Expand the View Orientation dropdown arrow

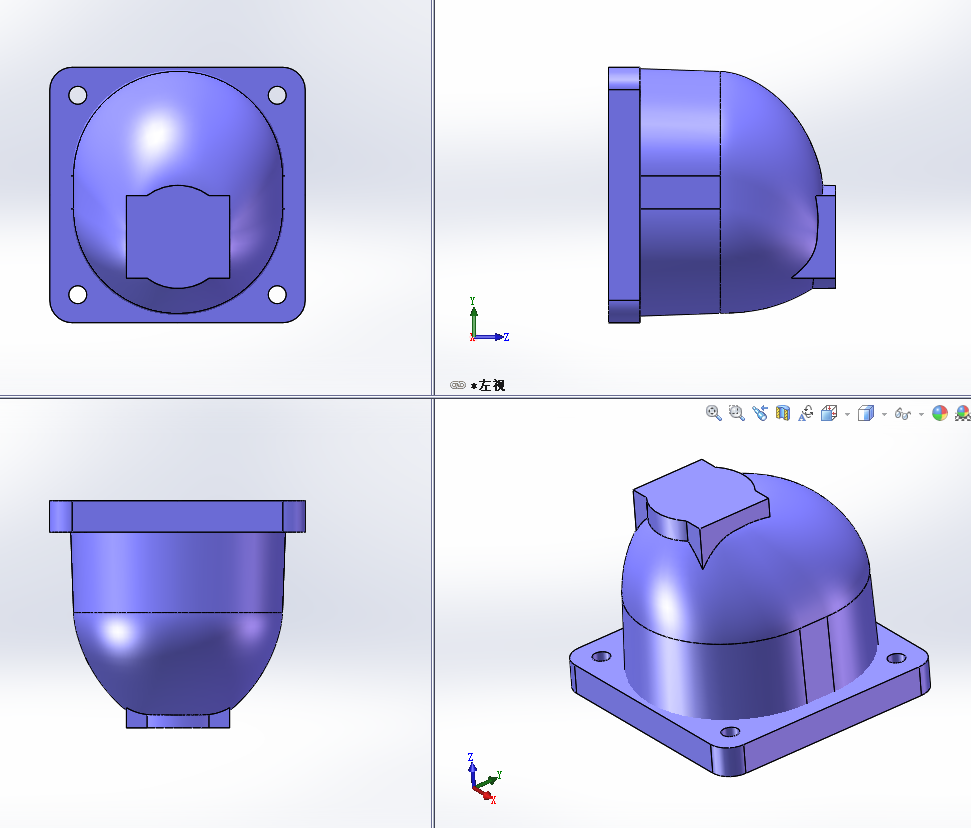[847, 414]
